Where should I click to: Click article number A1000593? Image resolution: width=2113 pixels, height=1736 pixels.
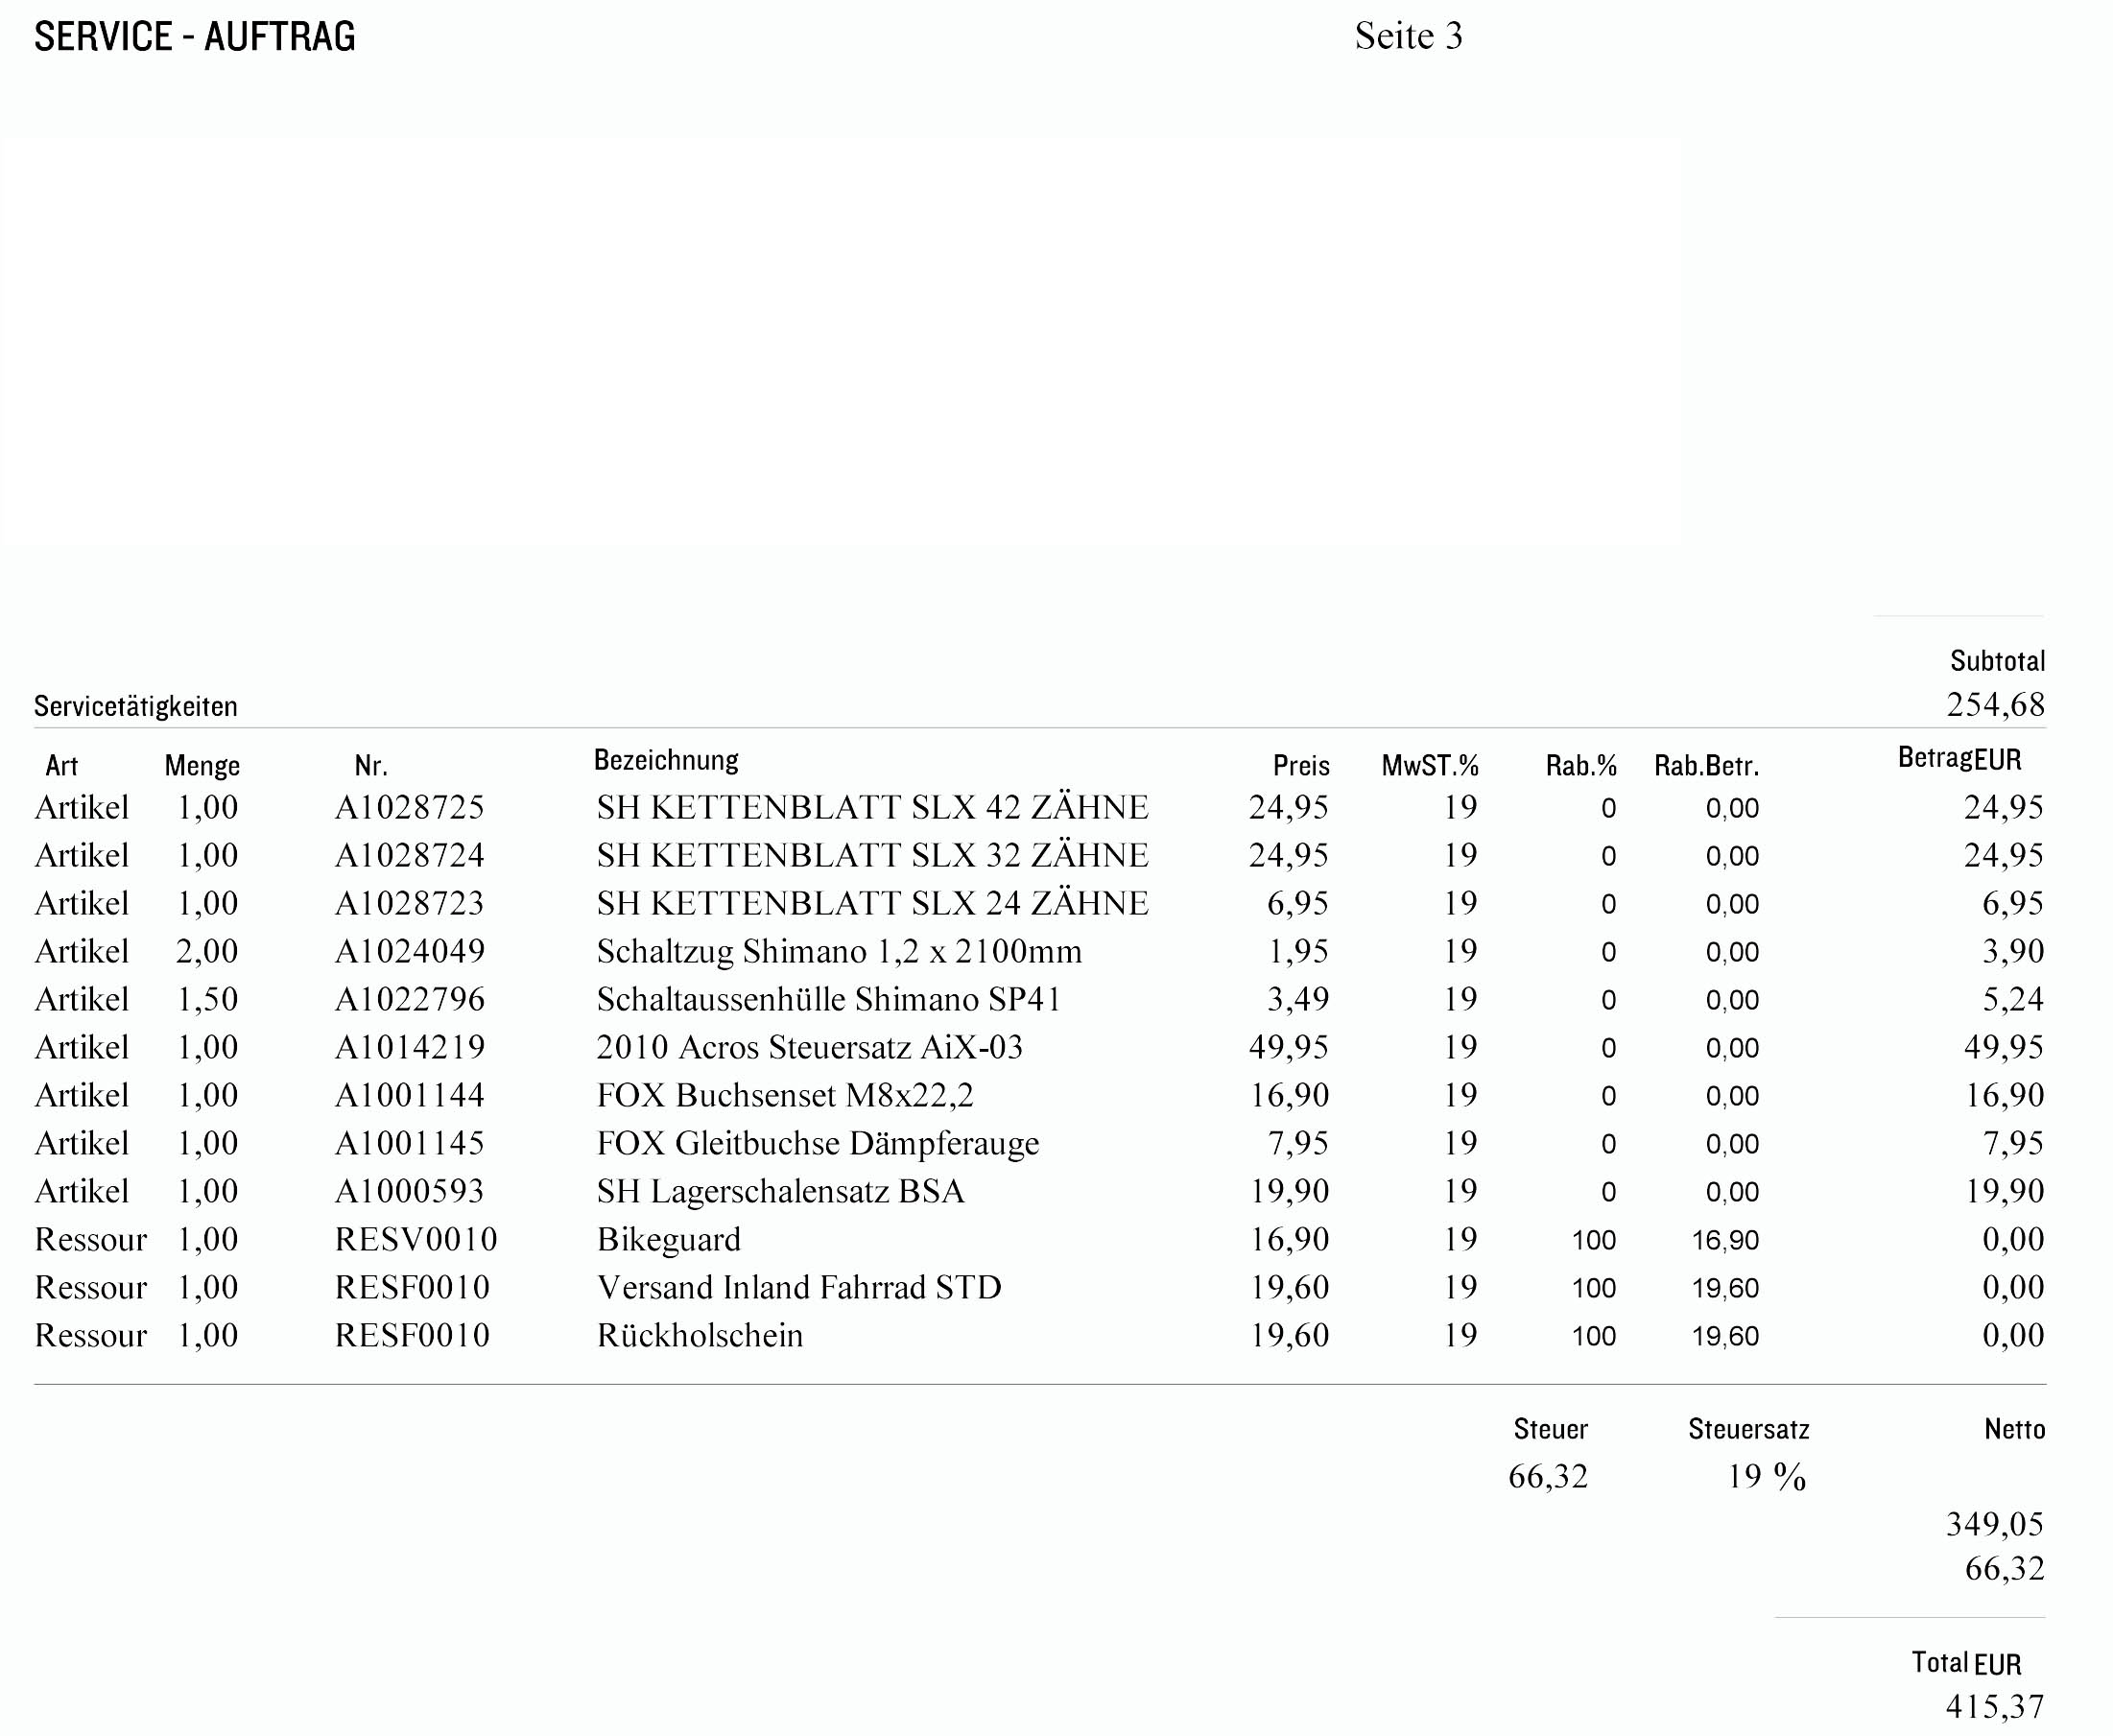point(409,1191)
